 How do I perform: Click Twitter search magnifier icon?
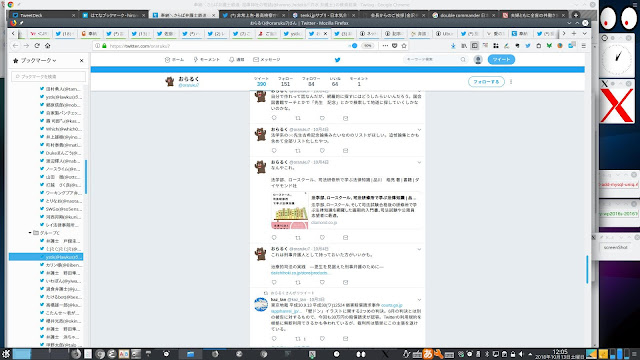point(463,60)
